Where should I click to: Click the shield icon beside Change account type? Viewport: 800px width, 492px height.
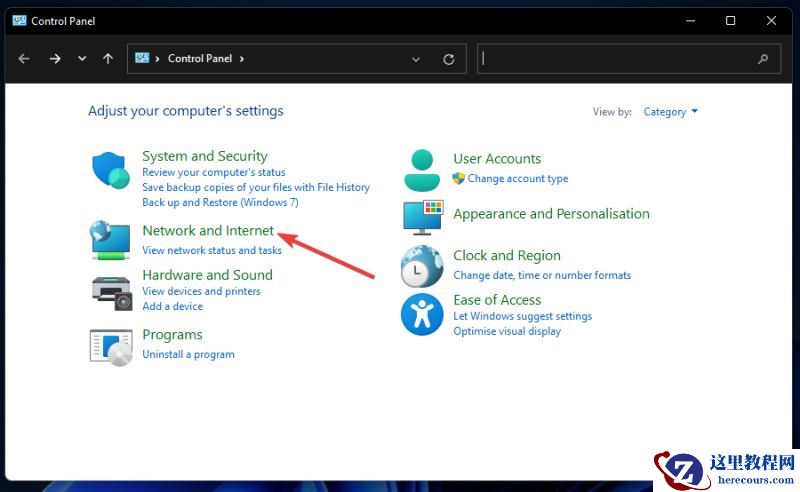458,178
